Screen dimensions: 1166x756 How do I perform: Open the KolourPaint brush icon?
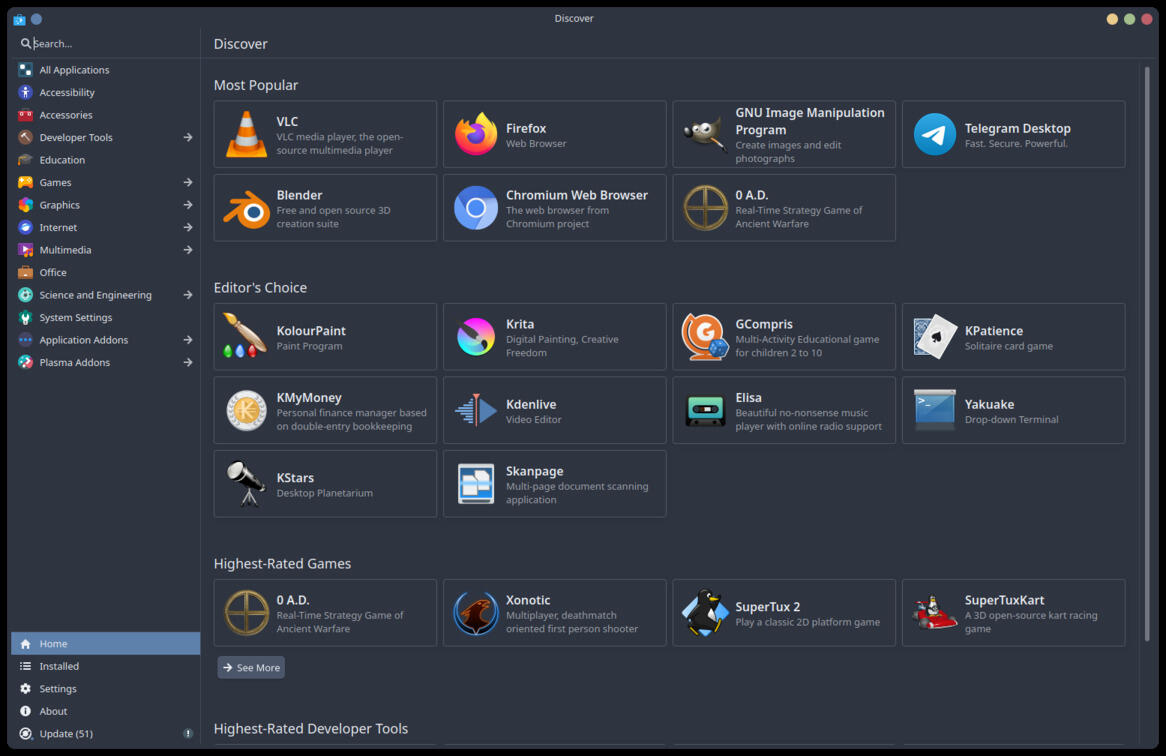[245, 336]
